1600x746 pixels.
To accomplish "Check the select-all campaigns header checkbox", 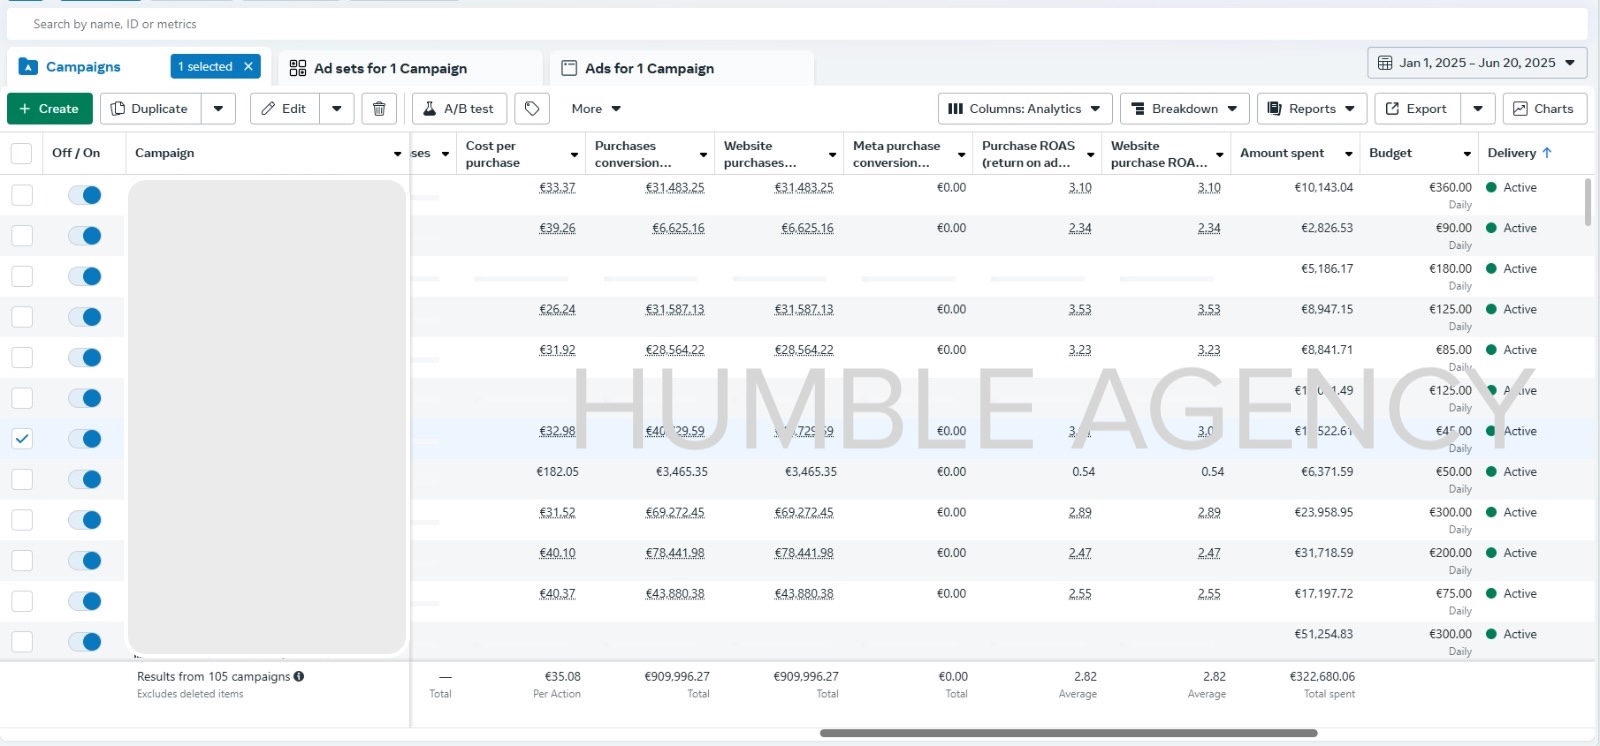I will pyautogui.click(x=21, y=153).
